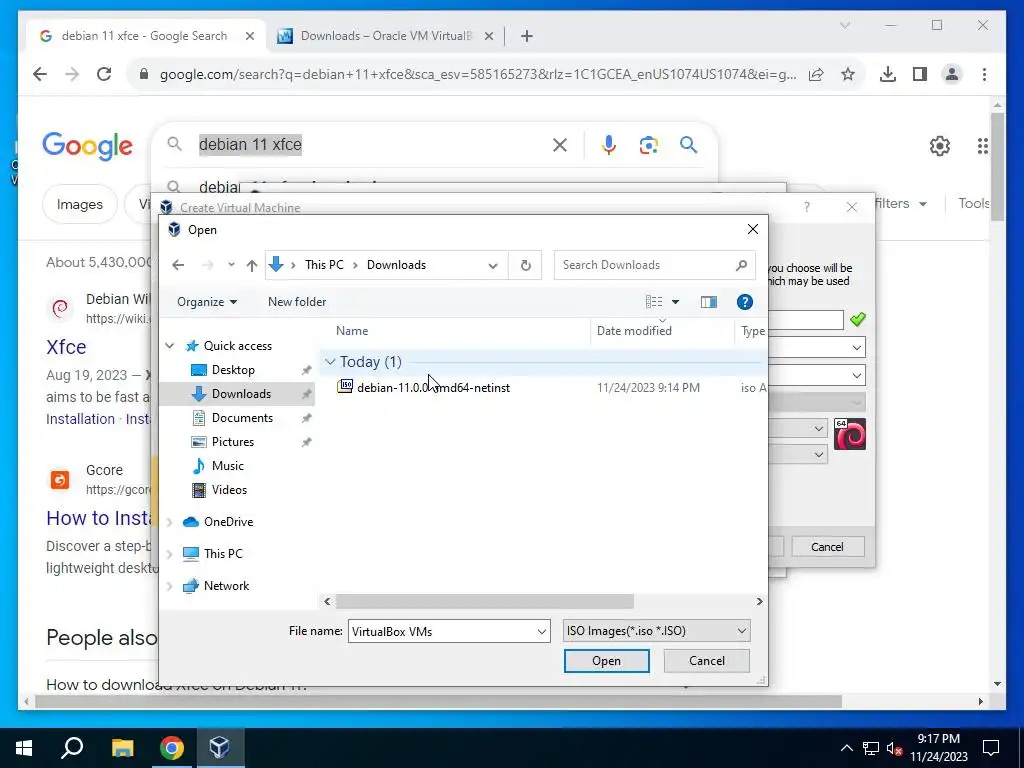Filter Google results by Images
This screenshot has height=768, width=1024.
[x=80, y=204]
